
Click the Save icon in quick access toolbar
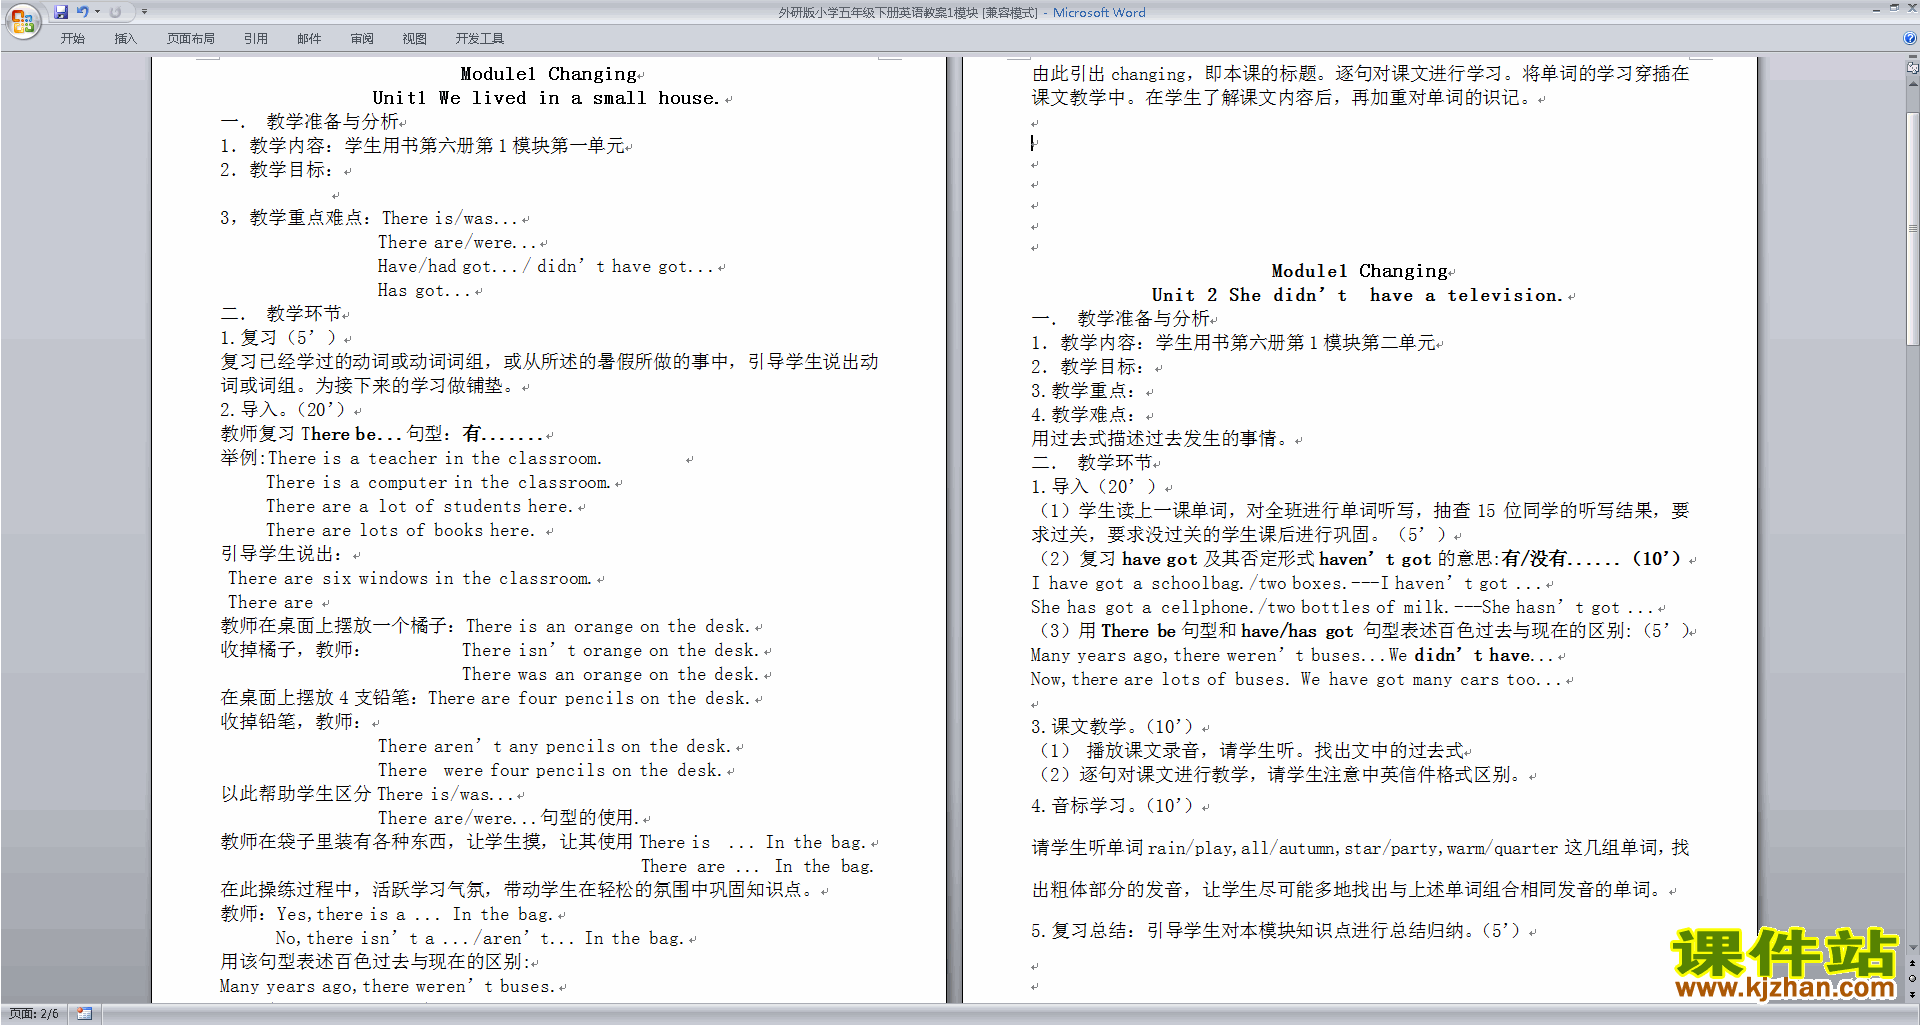coord(61,12)
